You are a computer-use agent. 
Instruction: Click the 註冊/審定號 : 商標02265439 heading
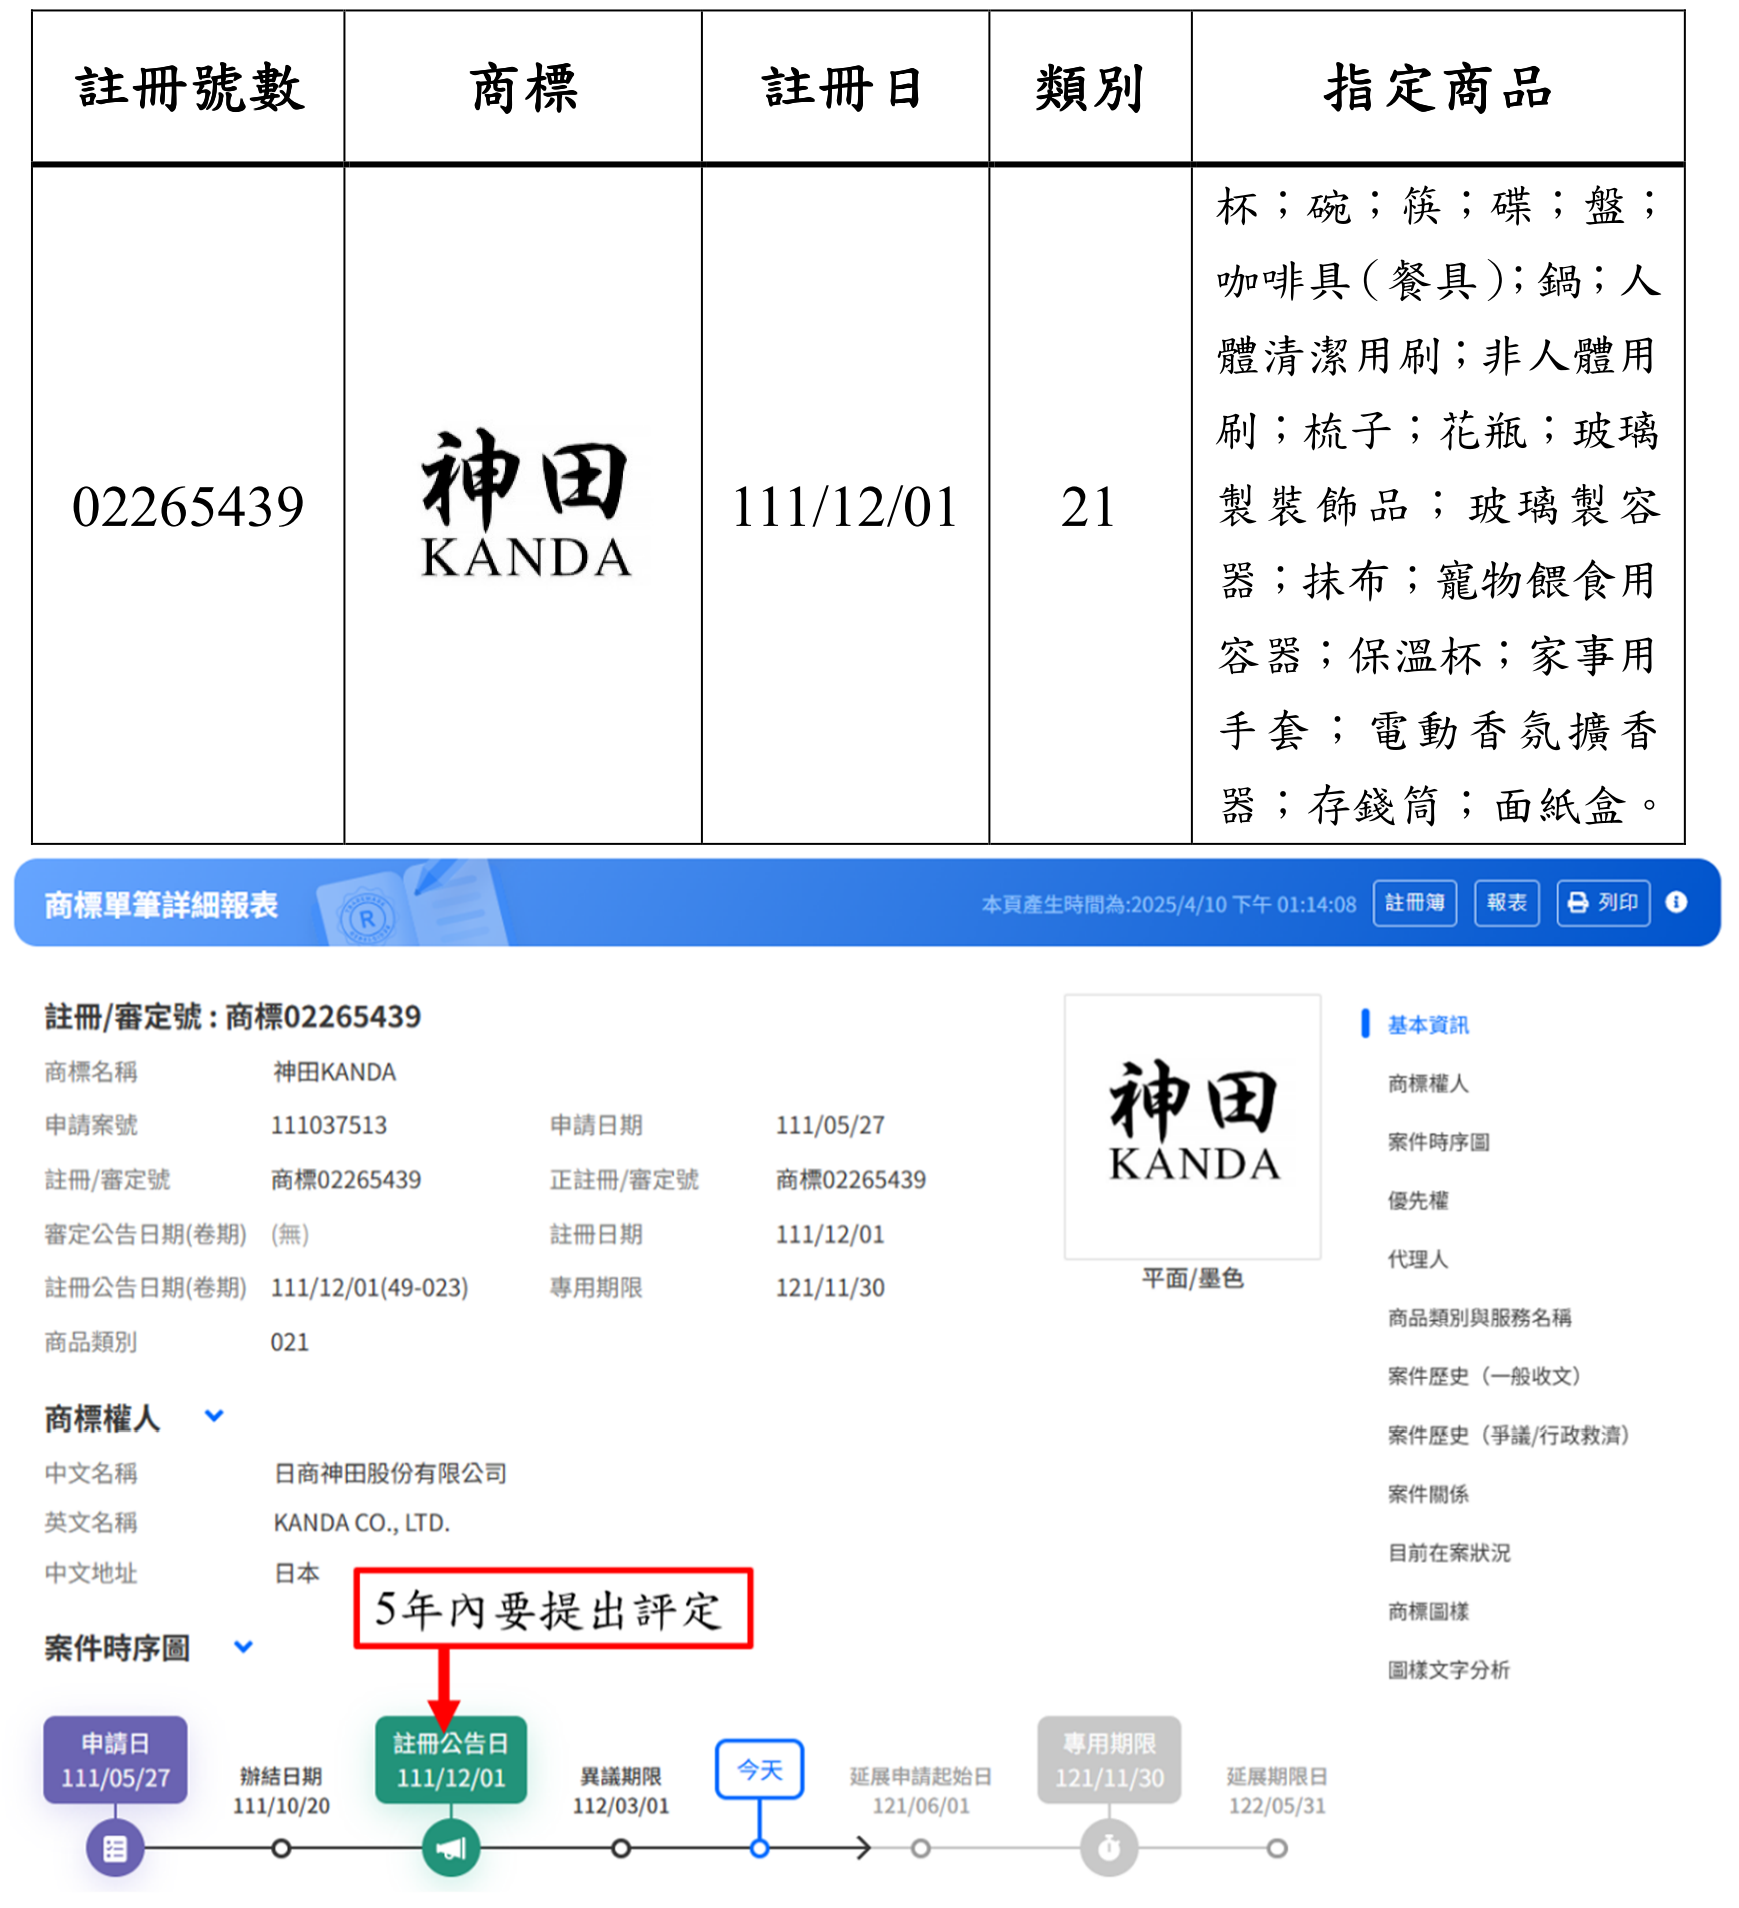pyautogui.click(x=233, y=1017)
